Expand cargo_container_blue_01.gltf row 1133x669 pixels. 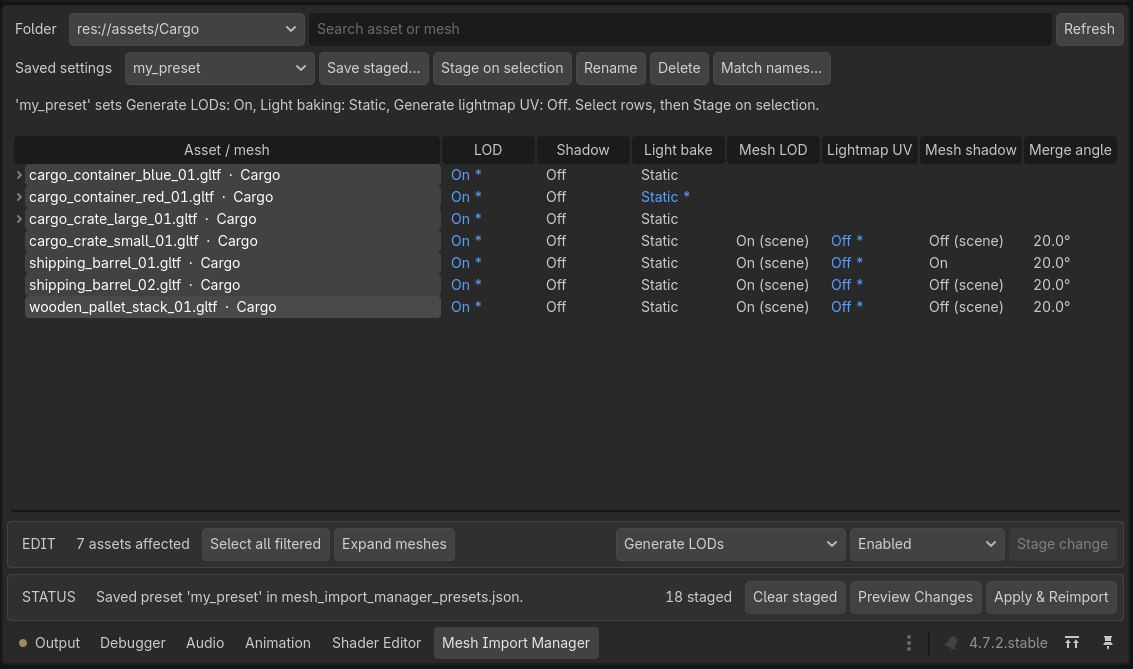pos(19,175)
